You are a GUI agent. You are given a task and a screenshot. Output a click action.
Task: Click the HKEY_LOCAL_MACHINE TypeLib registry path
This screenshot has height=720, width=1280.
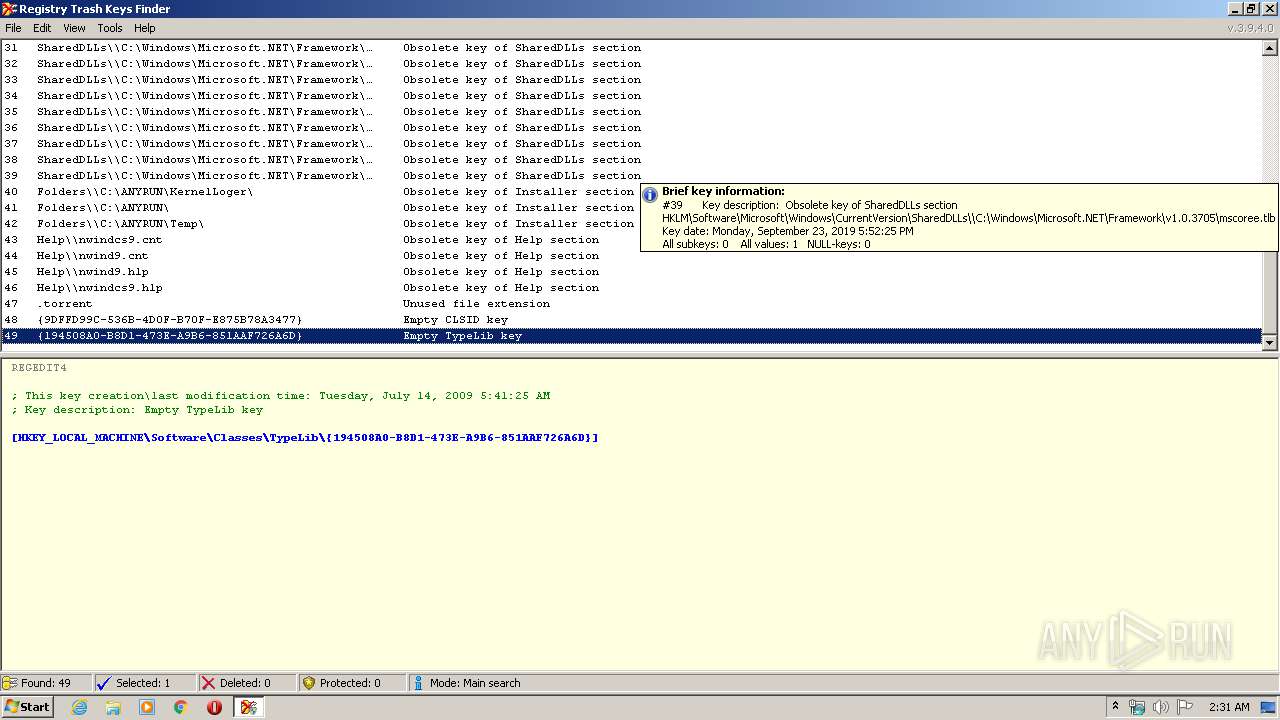pyautogui.click(x=305, y=438)
